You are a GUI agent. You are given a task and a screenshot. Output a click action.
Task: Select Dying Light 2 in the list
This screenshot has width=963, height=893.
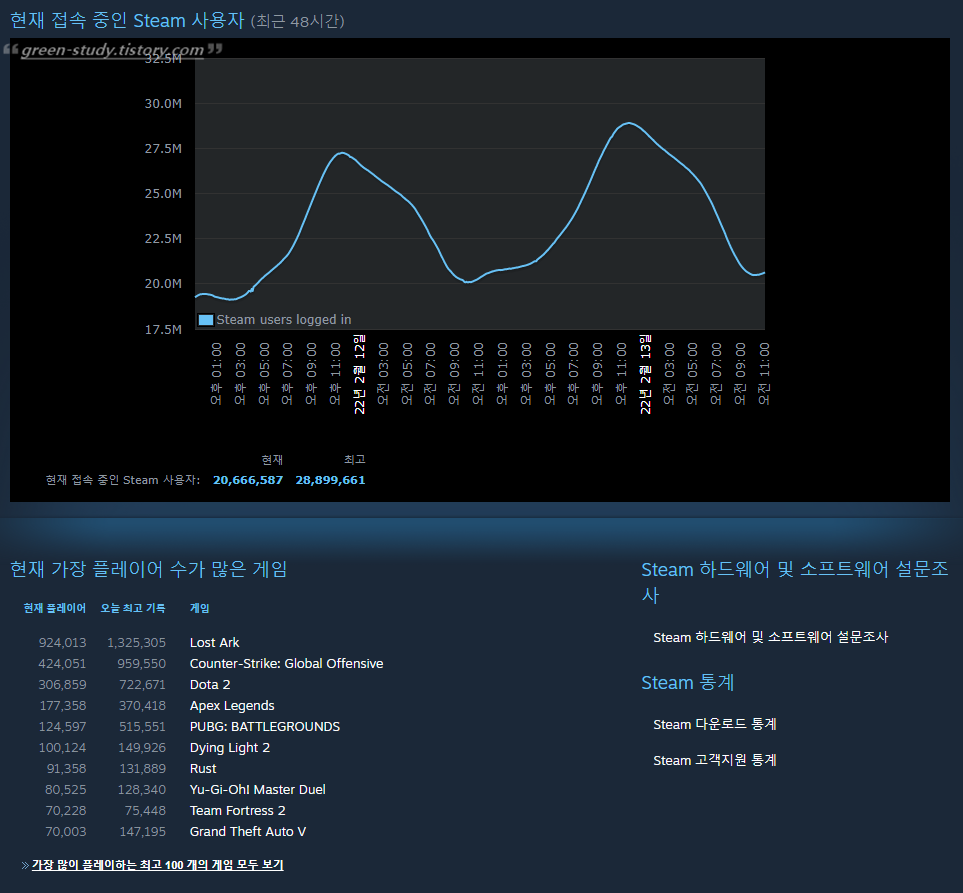[230, 747]
